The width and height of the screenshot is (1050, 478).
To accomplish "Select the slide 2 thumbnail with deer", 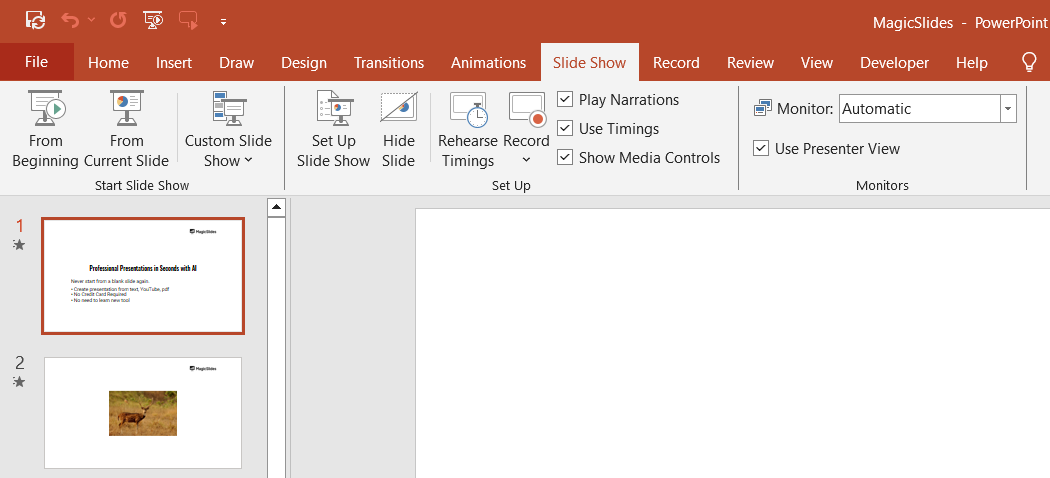I will coord(143,413).
